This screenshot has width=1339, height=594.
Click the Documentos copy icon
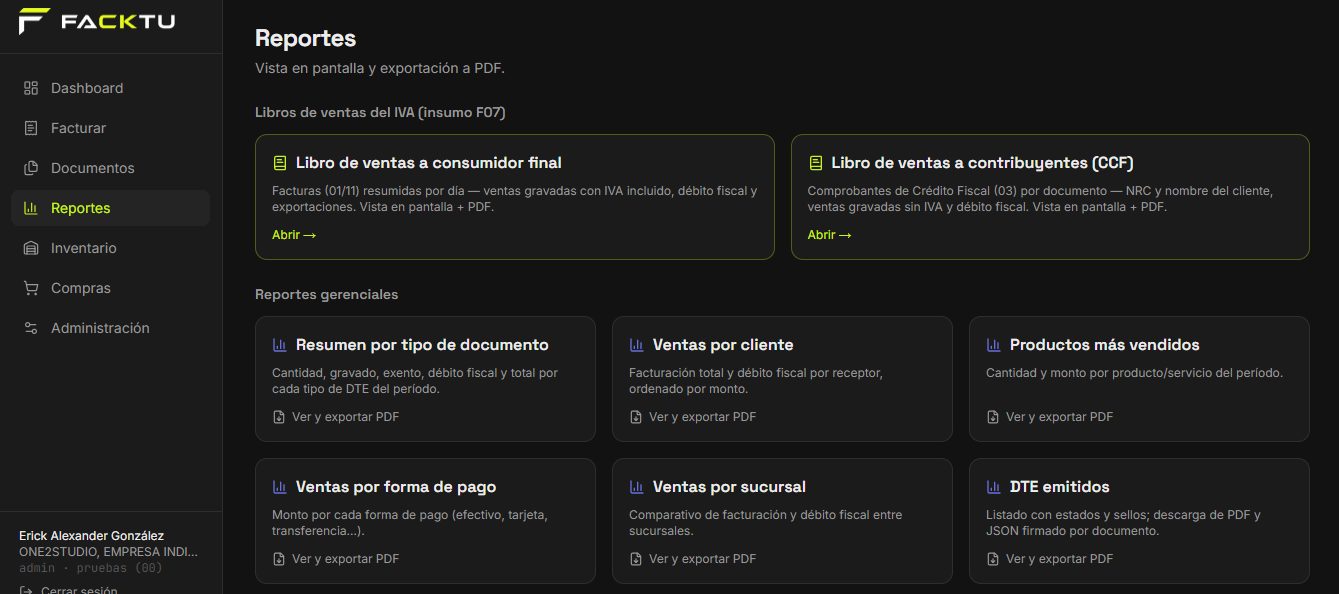31,168
